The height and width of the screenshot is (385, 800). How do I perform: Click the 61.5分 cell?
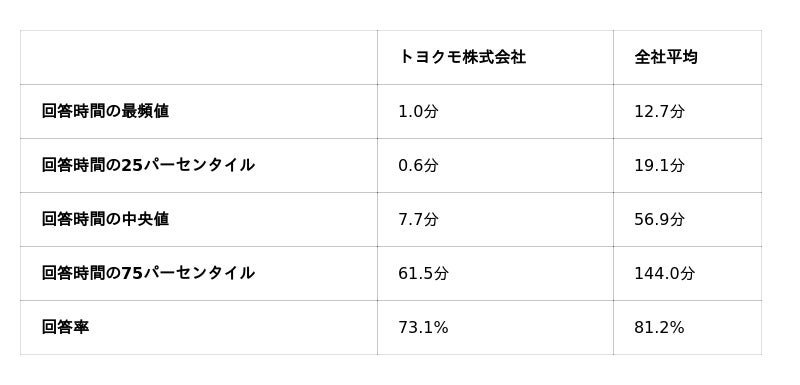(x=423, y=274)
